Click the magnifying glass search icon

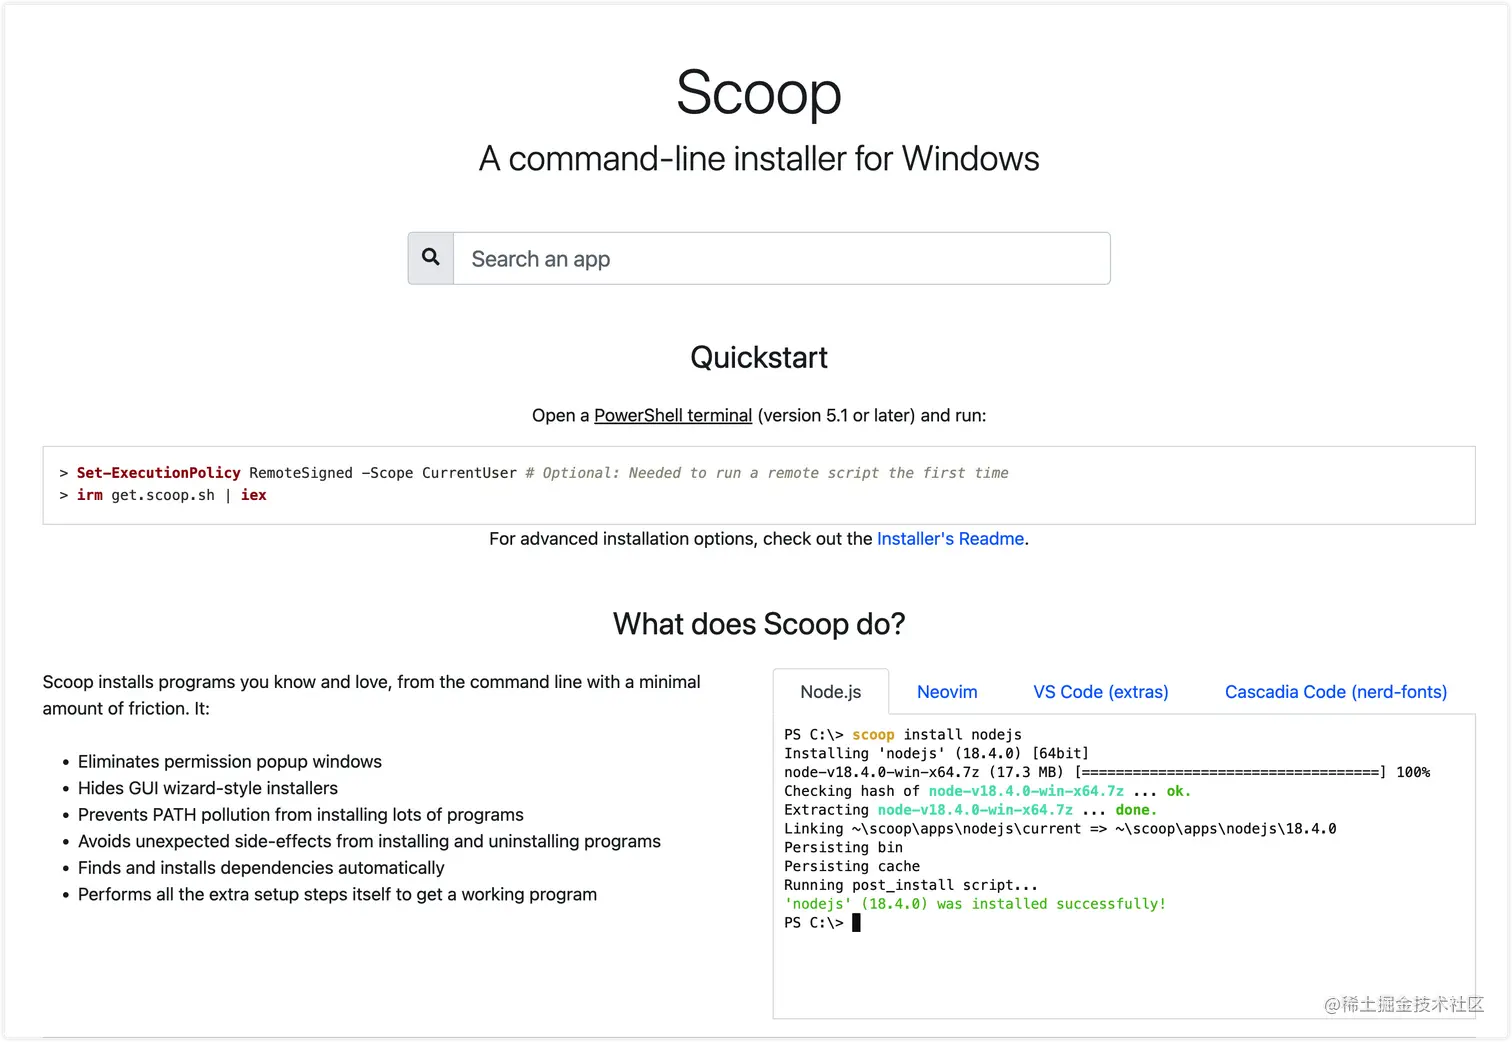point(431,258)
